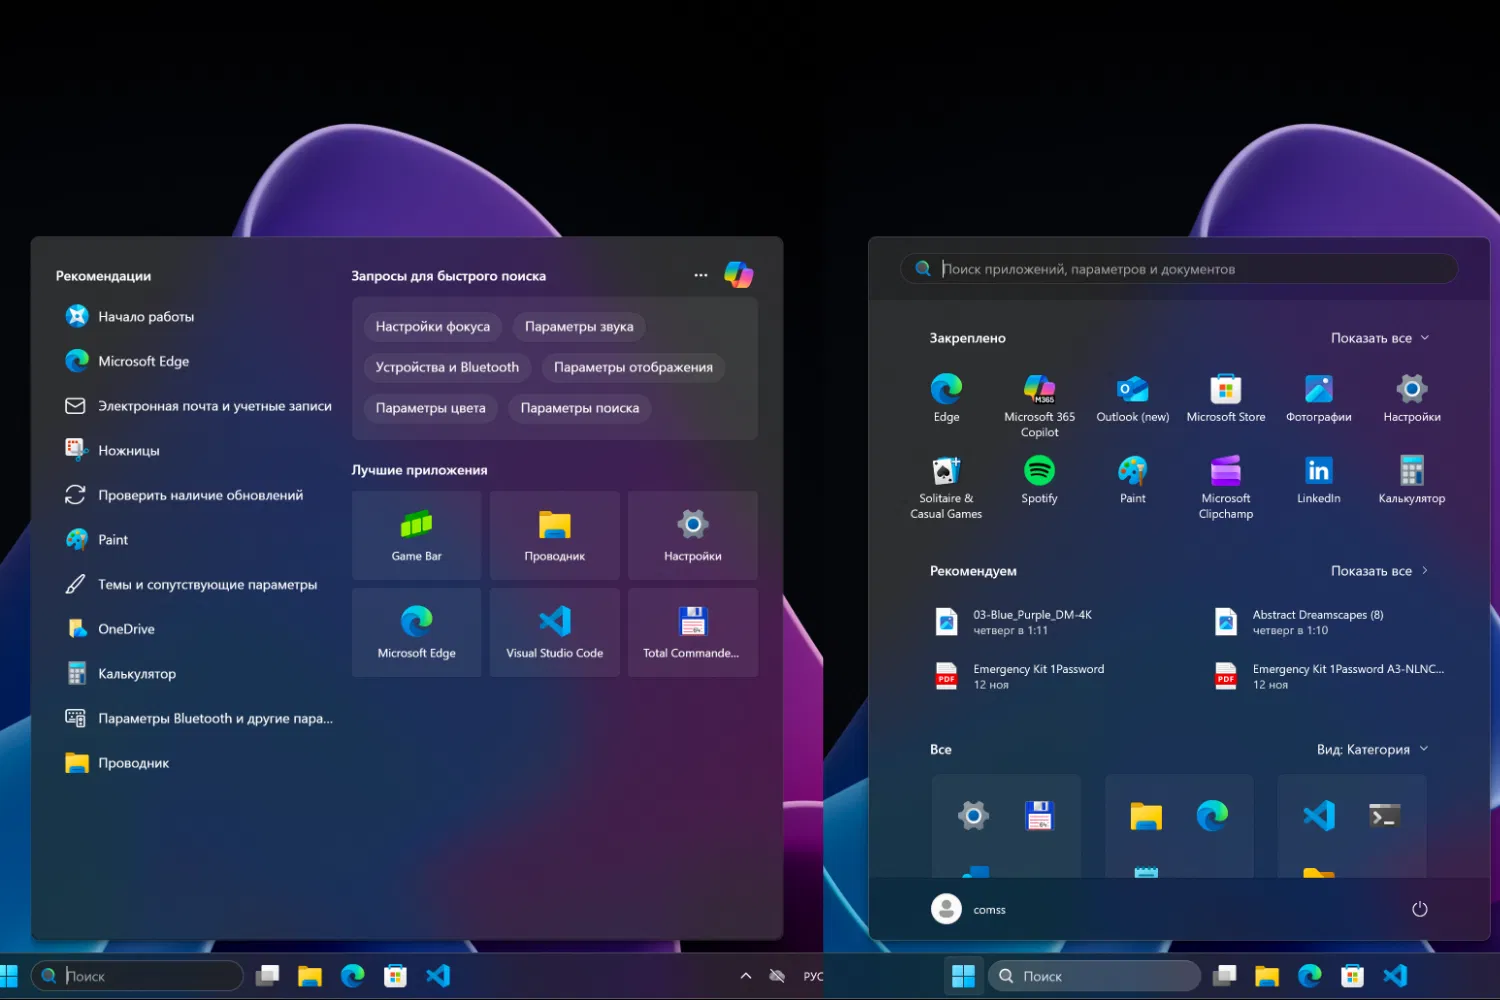Show all recommended items in Рекомендуем
Image resolution: width=1500 pixels, height=1000 pixels.
pyautogui.click(x=1380, y=571)
